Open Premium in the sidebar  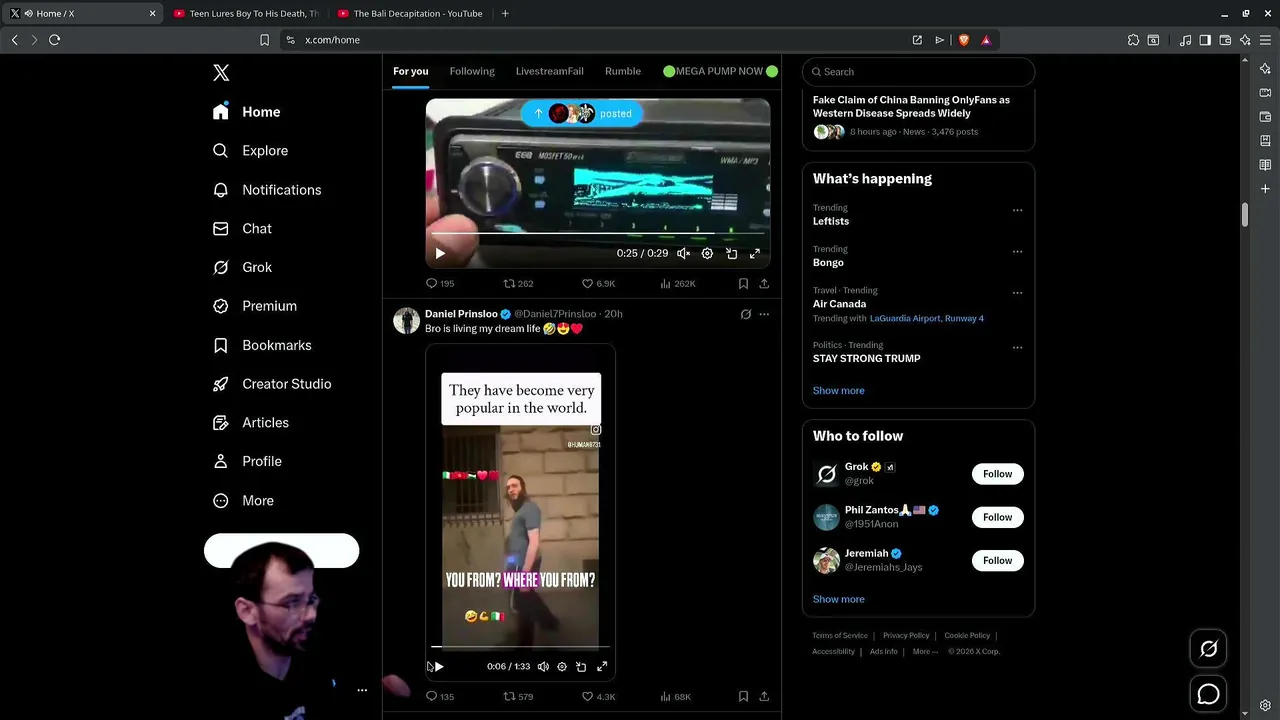coord(255,306)
